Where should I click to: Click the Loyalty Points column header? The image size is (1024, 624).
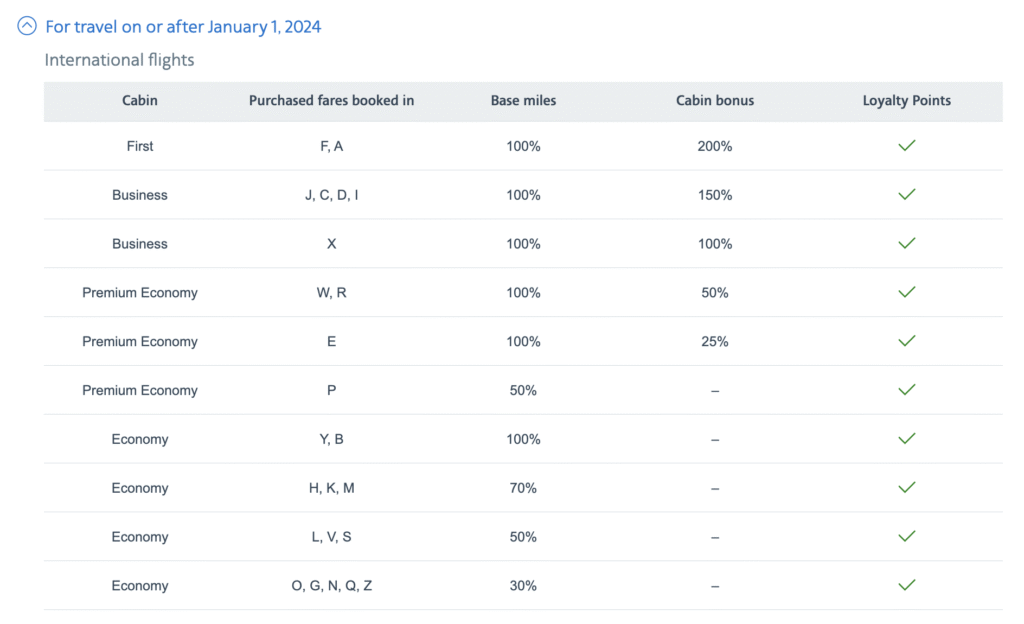[907, 101]
